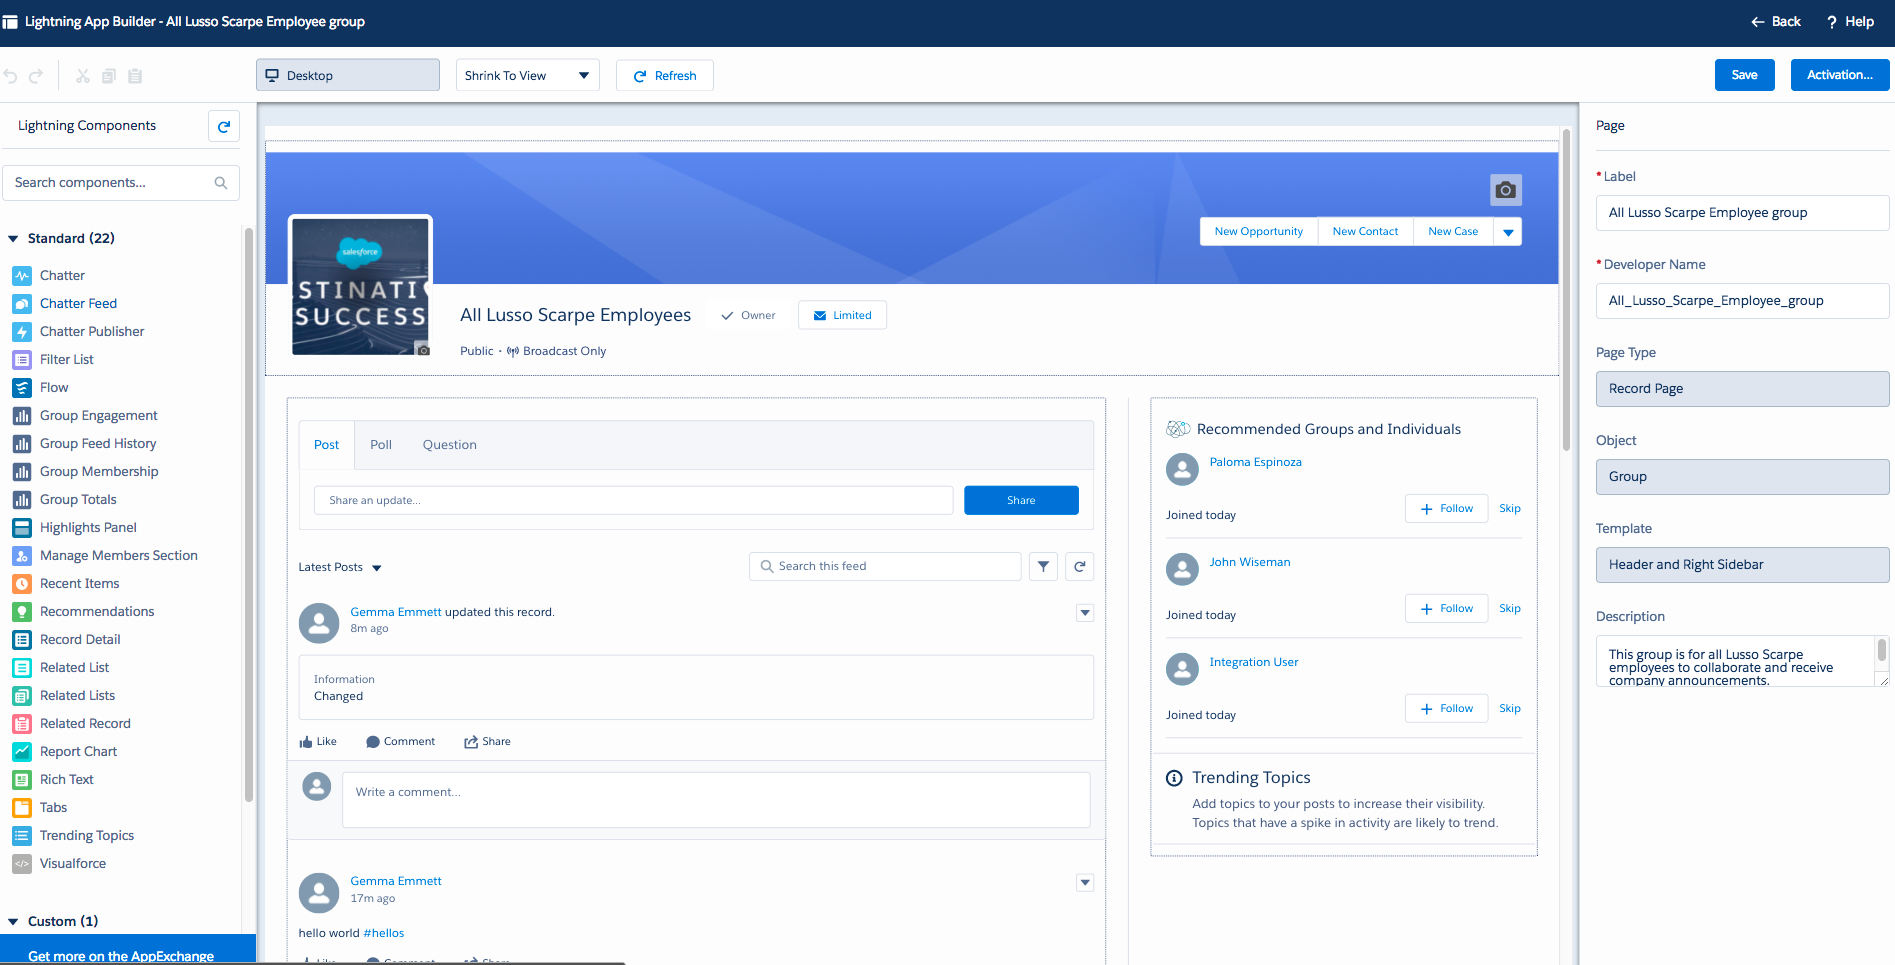Select the Chatter Publisher component icon
This screenshot has height=965, width=1895.
[x=22, y=332]
